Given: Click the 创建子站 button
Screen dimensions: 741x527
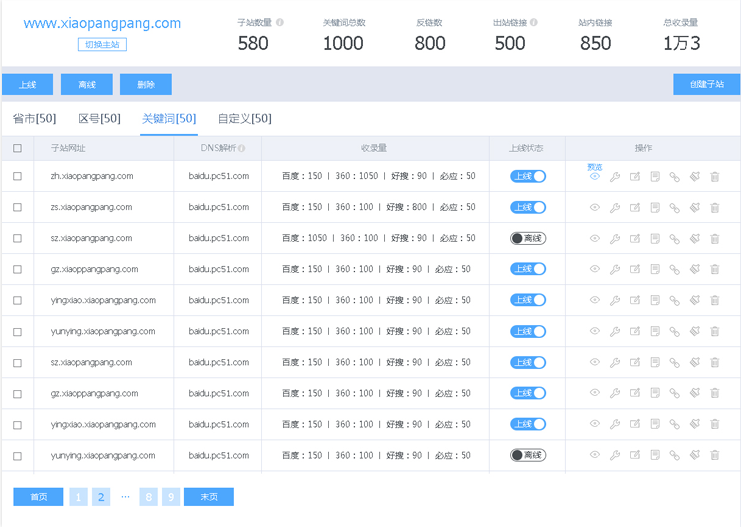Looking at the screenshot, I should point(706,84).
